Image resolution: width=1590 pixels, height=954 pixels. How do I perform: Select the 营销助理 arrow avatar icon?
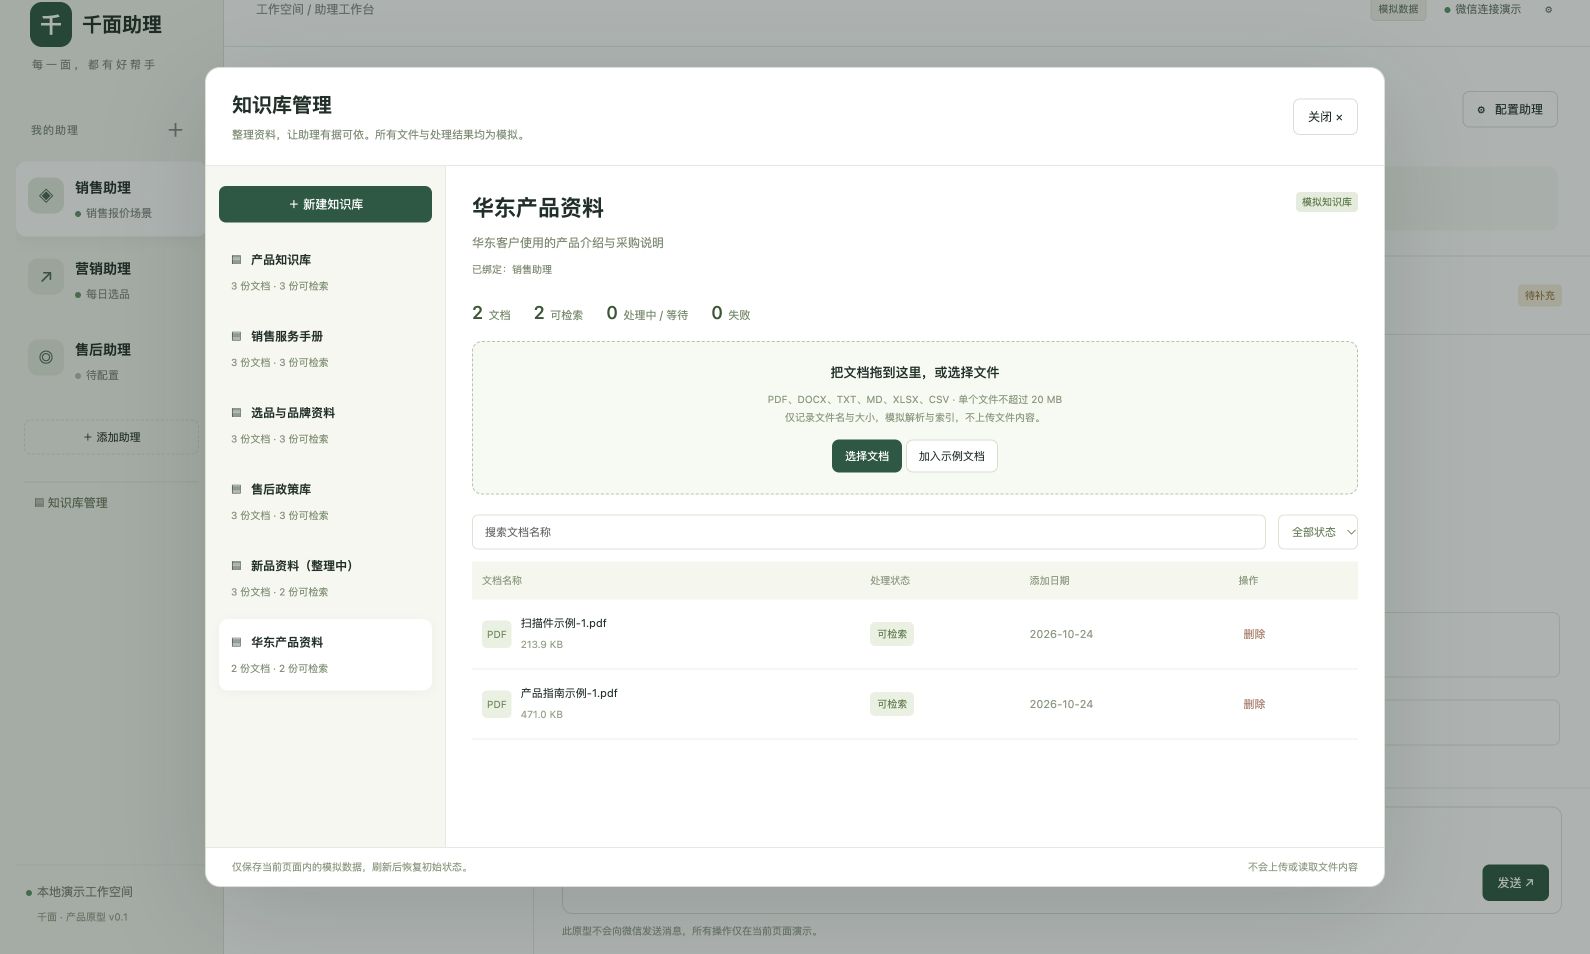(46, 277)
